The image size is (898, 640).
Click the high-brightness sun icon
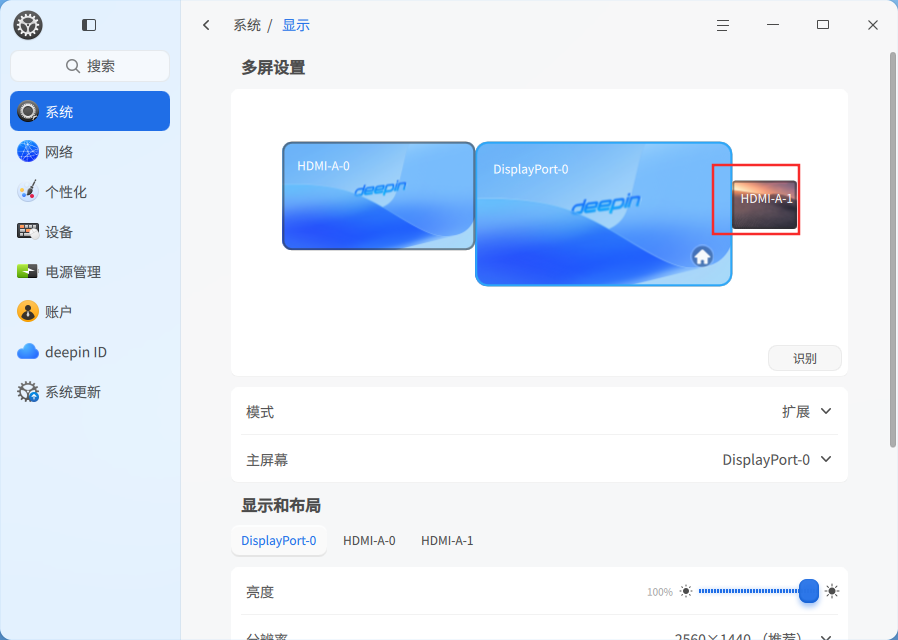point(832,591)
